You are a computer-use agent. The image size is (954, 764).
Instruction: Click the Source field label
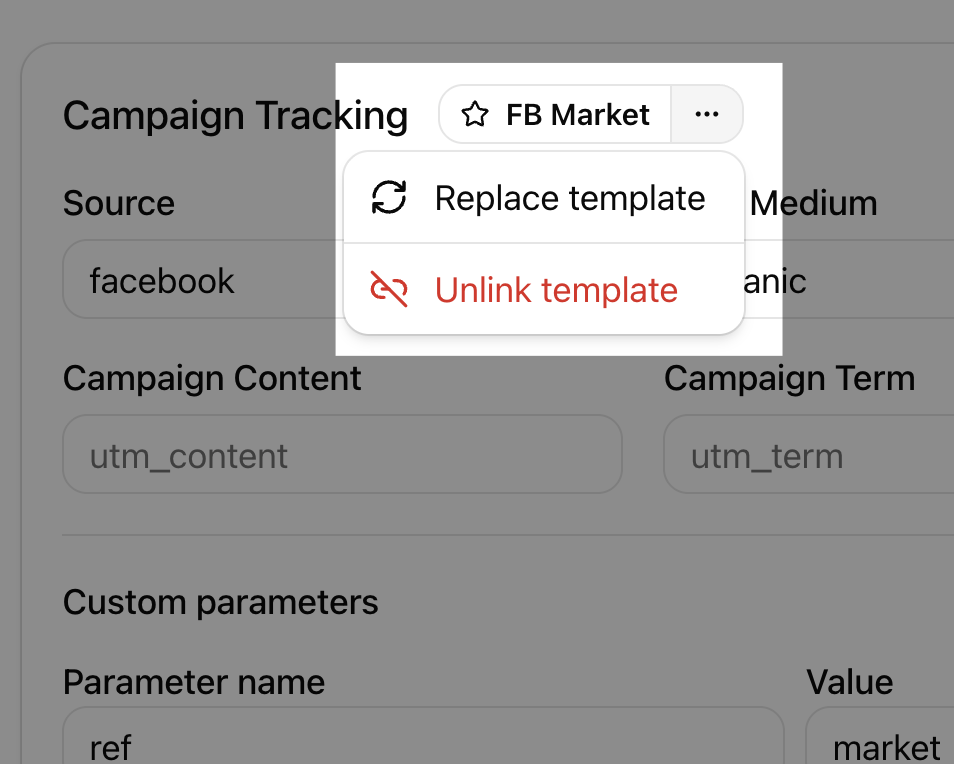coord(119,203)
